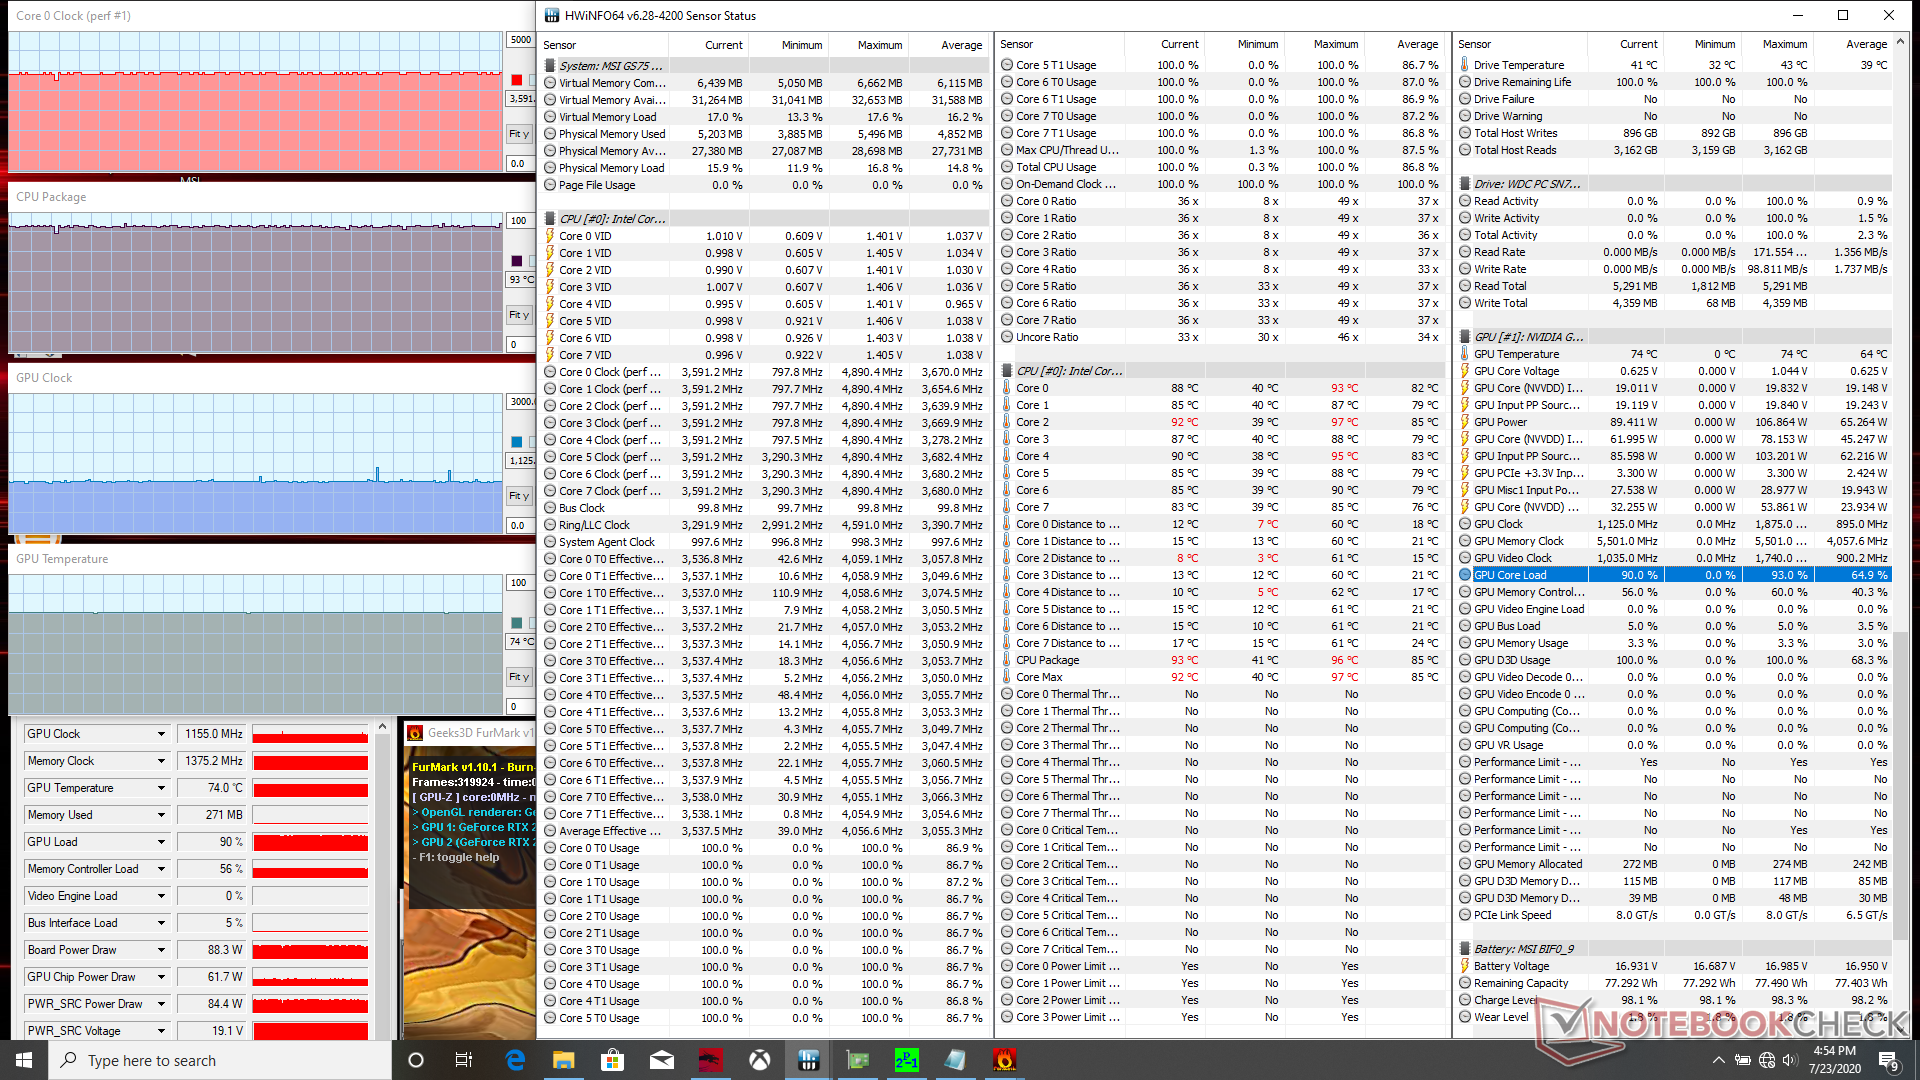Switch to HWiNFO taskbar icon

(x=809, y=1060)
